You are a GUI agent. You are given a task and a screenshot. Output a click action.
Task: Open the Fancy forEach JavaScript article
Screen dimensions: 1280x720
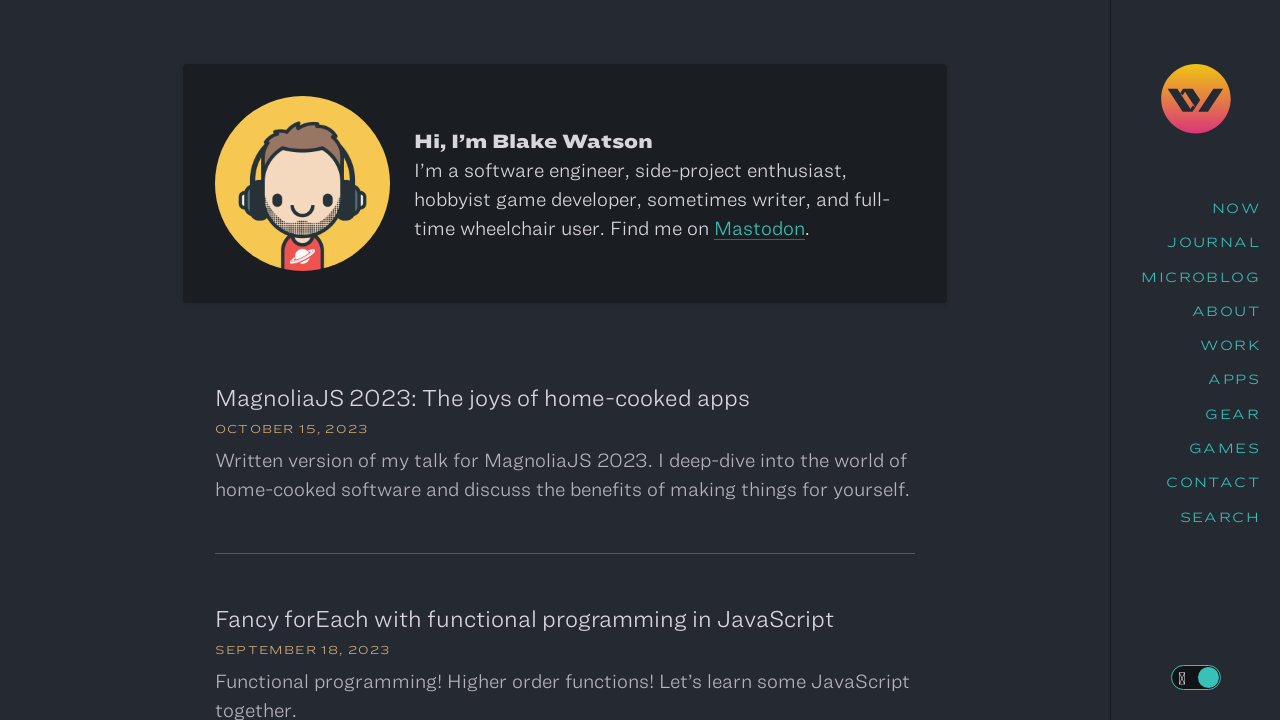[x=524, y=618]
